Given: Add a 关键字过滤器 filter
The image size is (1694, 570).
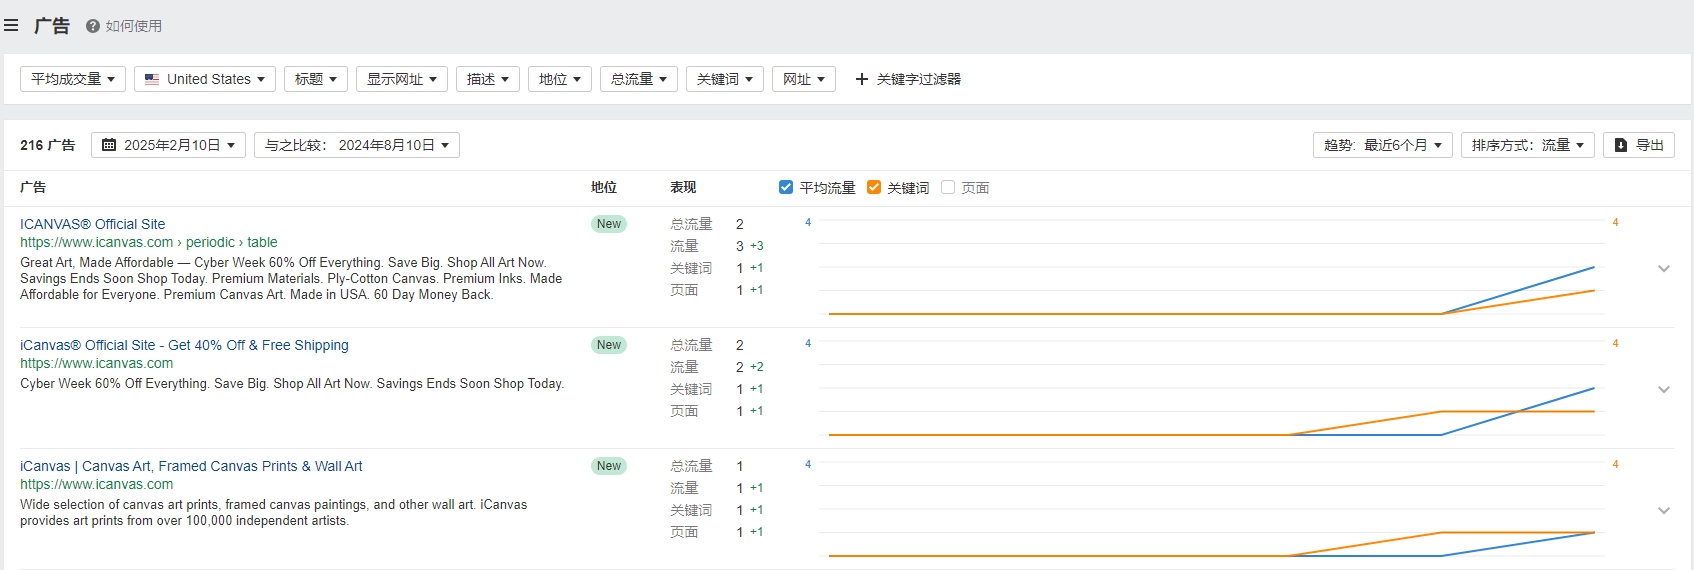Looking at the screenshot, I should (908, 79).
